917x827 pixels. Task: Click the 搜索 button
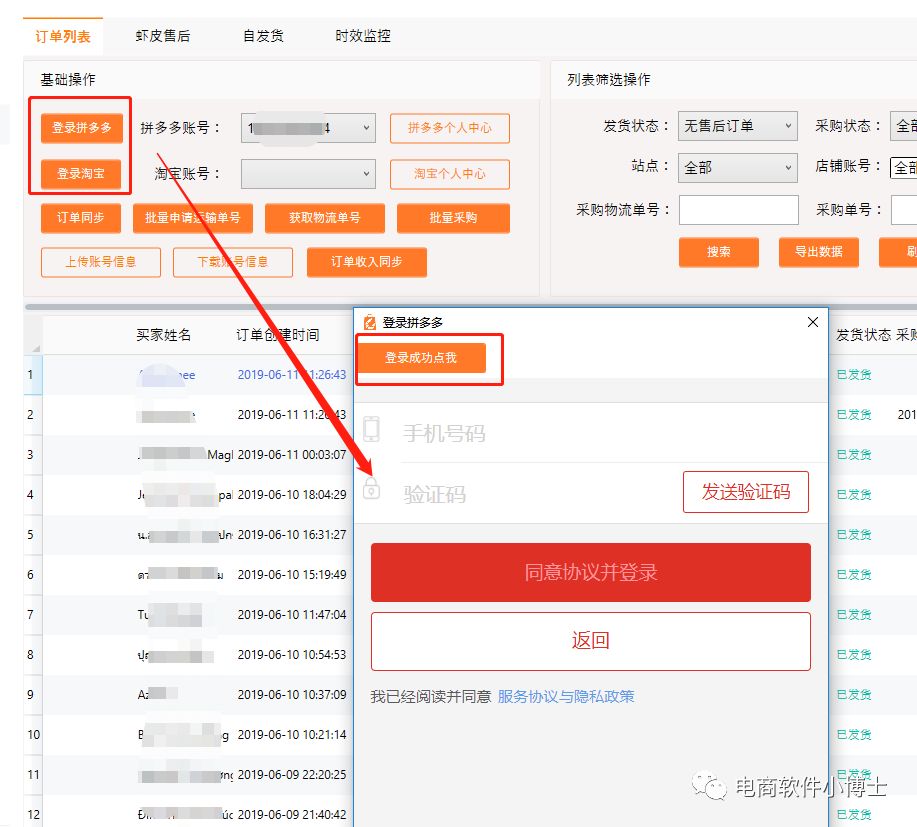(x=719, y=252)
